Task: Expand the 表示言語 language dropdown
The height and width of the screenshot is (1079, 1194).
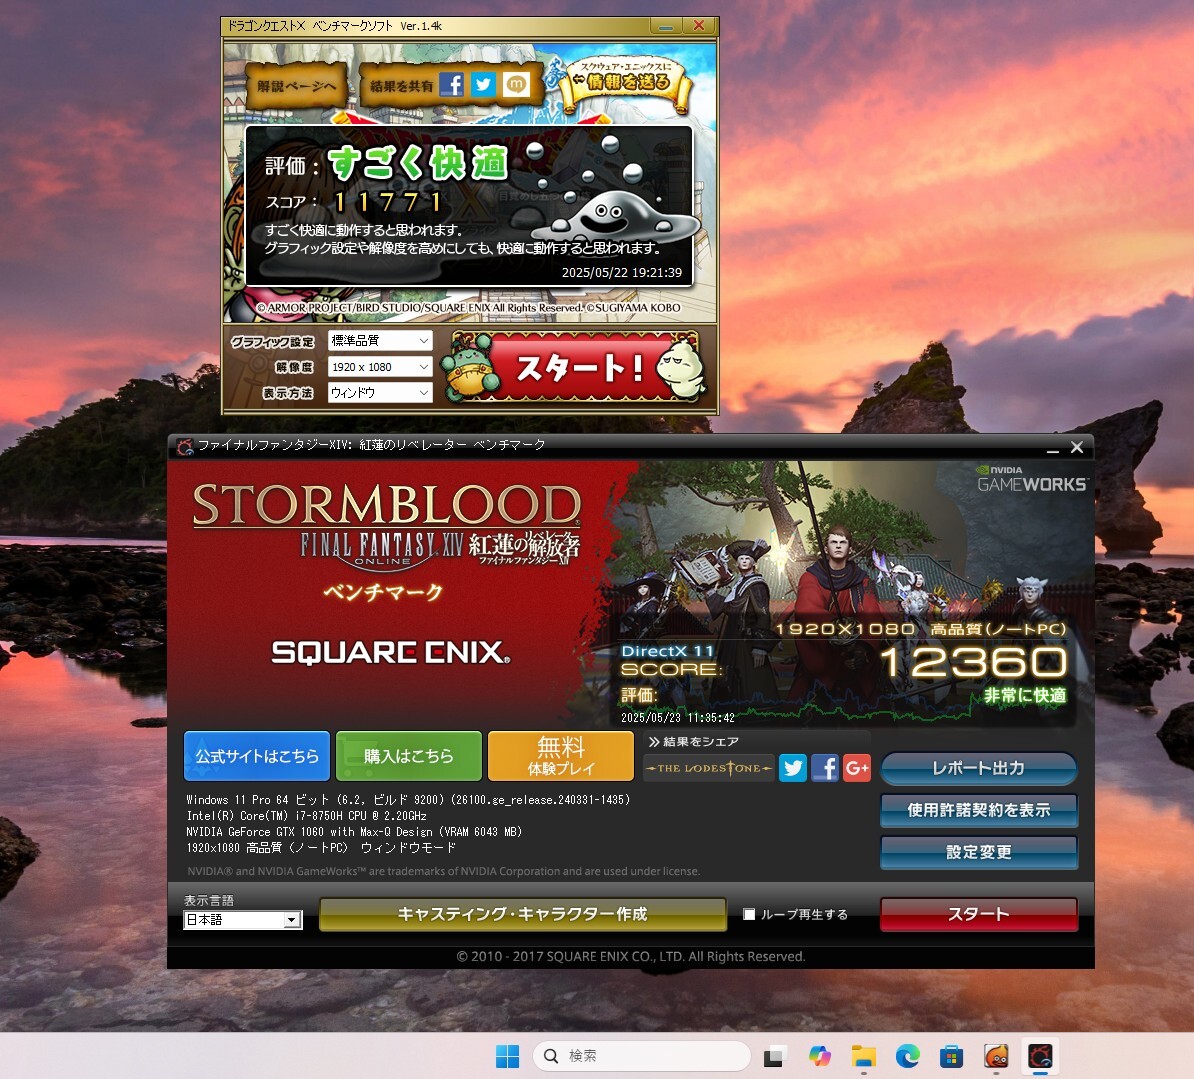Action: coord(243,920)
